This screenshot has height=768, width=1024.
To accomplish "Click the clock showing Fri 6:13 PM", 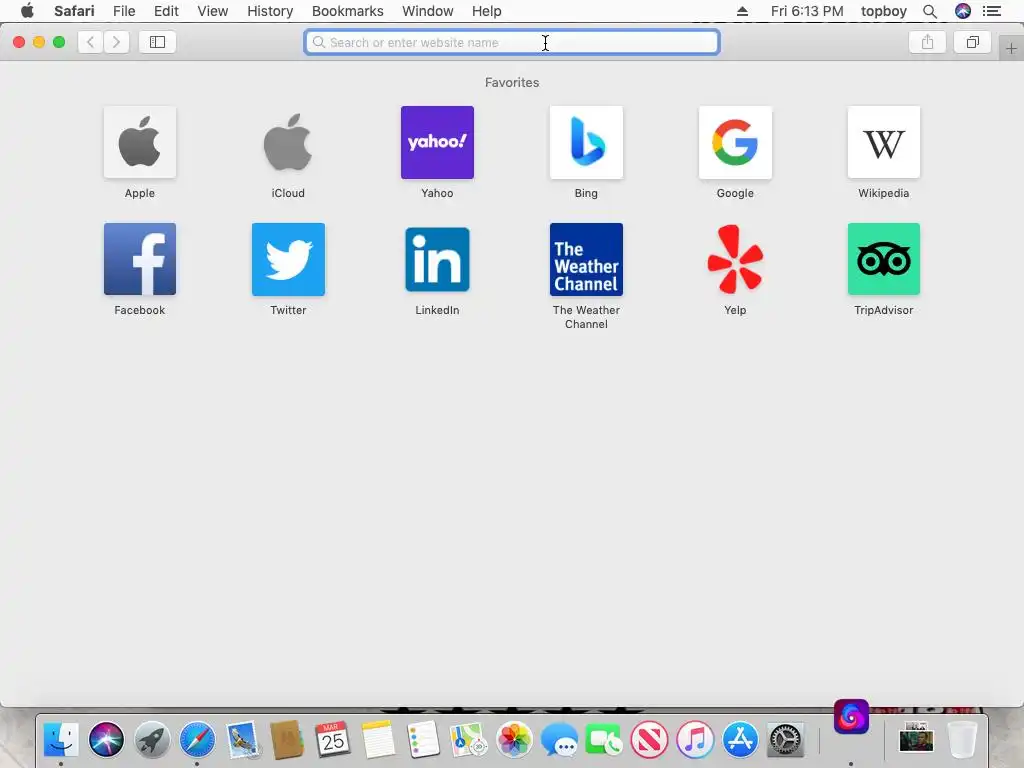I will (807, 11).
